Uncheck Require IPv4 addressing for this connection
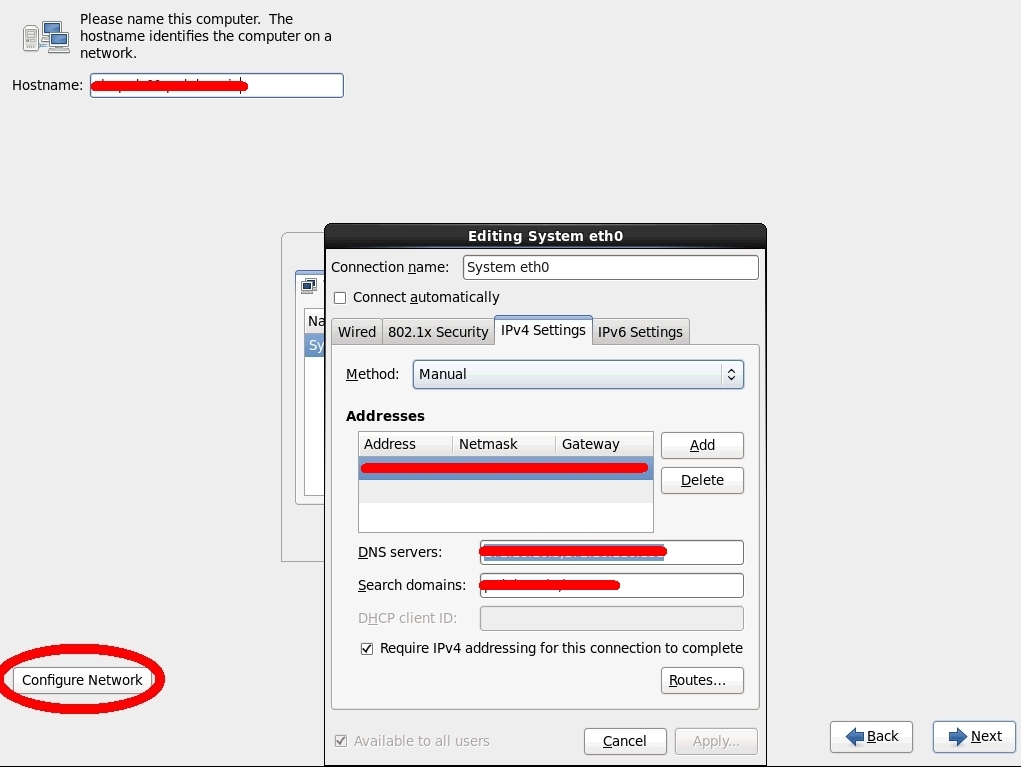The image size is (1021, 767). [367, 649]
